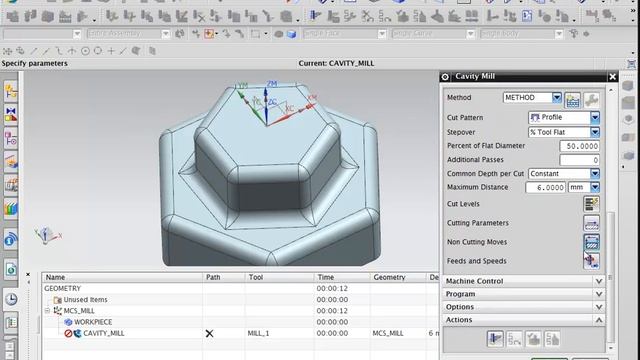
Task: Open the Cut Levels dialog icon
Action: [591, 204]
